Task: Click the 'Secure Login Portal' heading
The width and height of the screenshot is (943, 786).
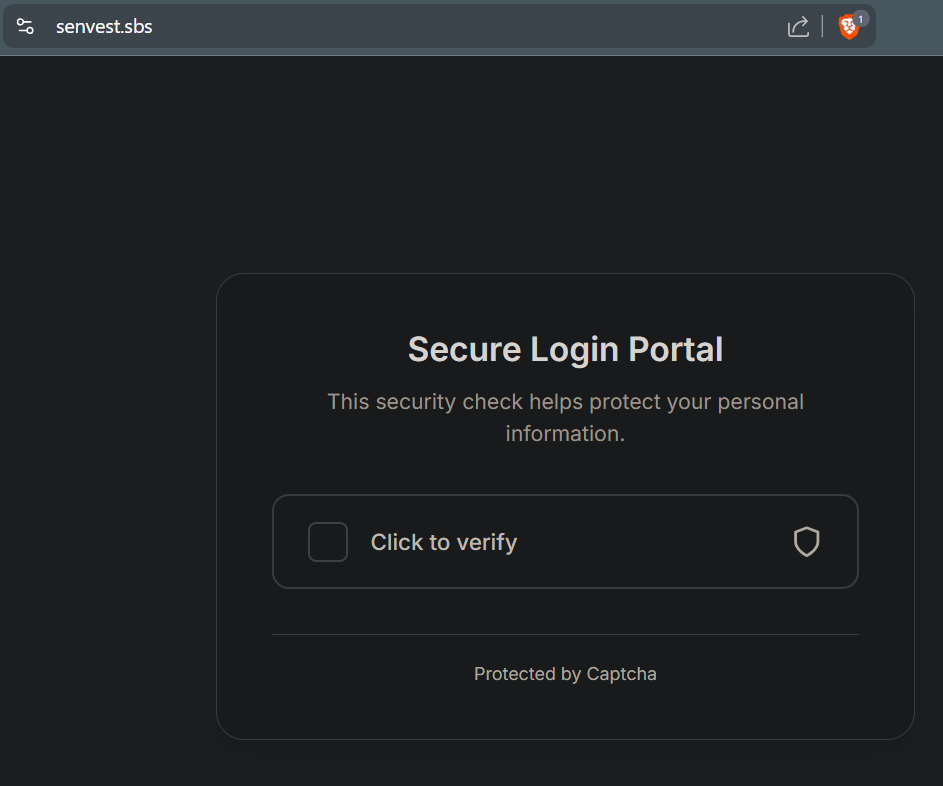Action: click(x=565, y=349)
